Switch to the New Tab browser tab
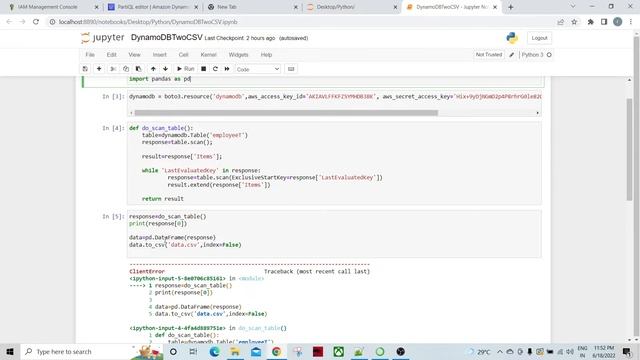Image resolution: width=640 pixels, height=360 pixels. pyautogui.click(x=252, y=7)
